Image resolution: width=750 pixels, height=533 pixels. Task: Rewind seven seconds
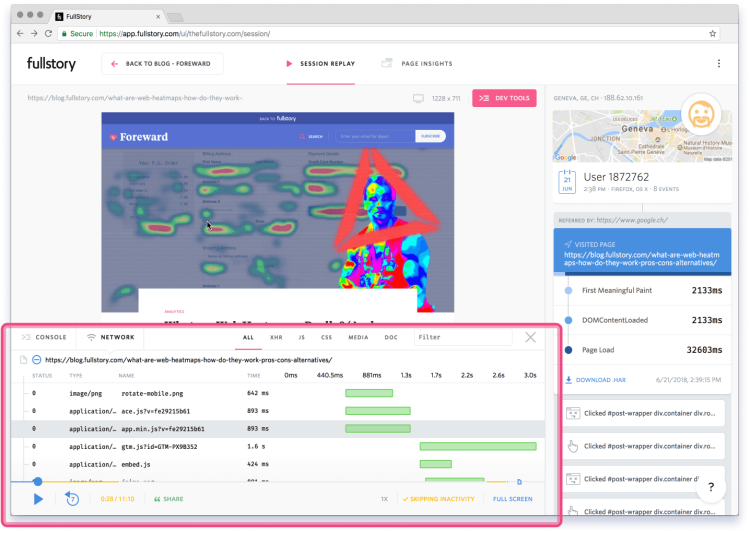point(72,499)
